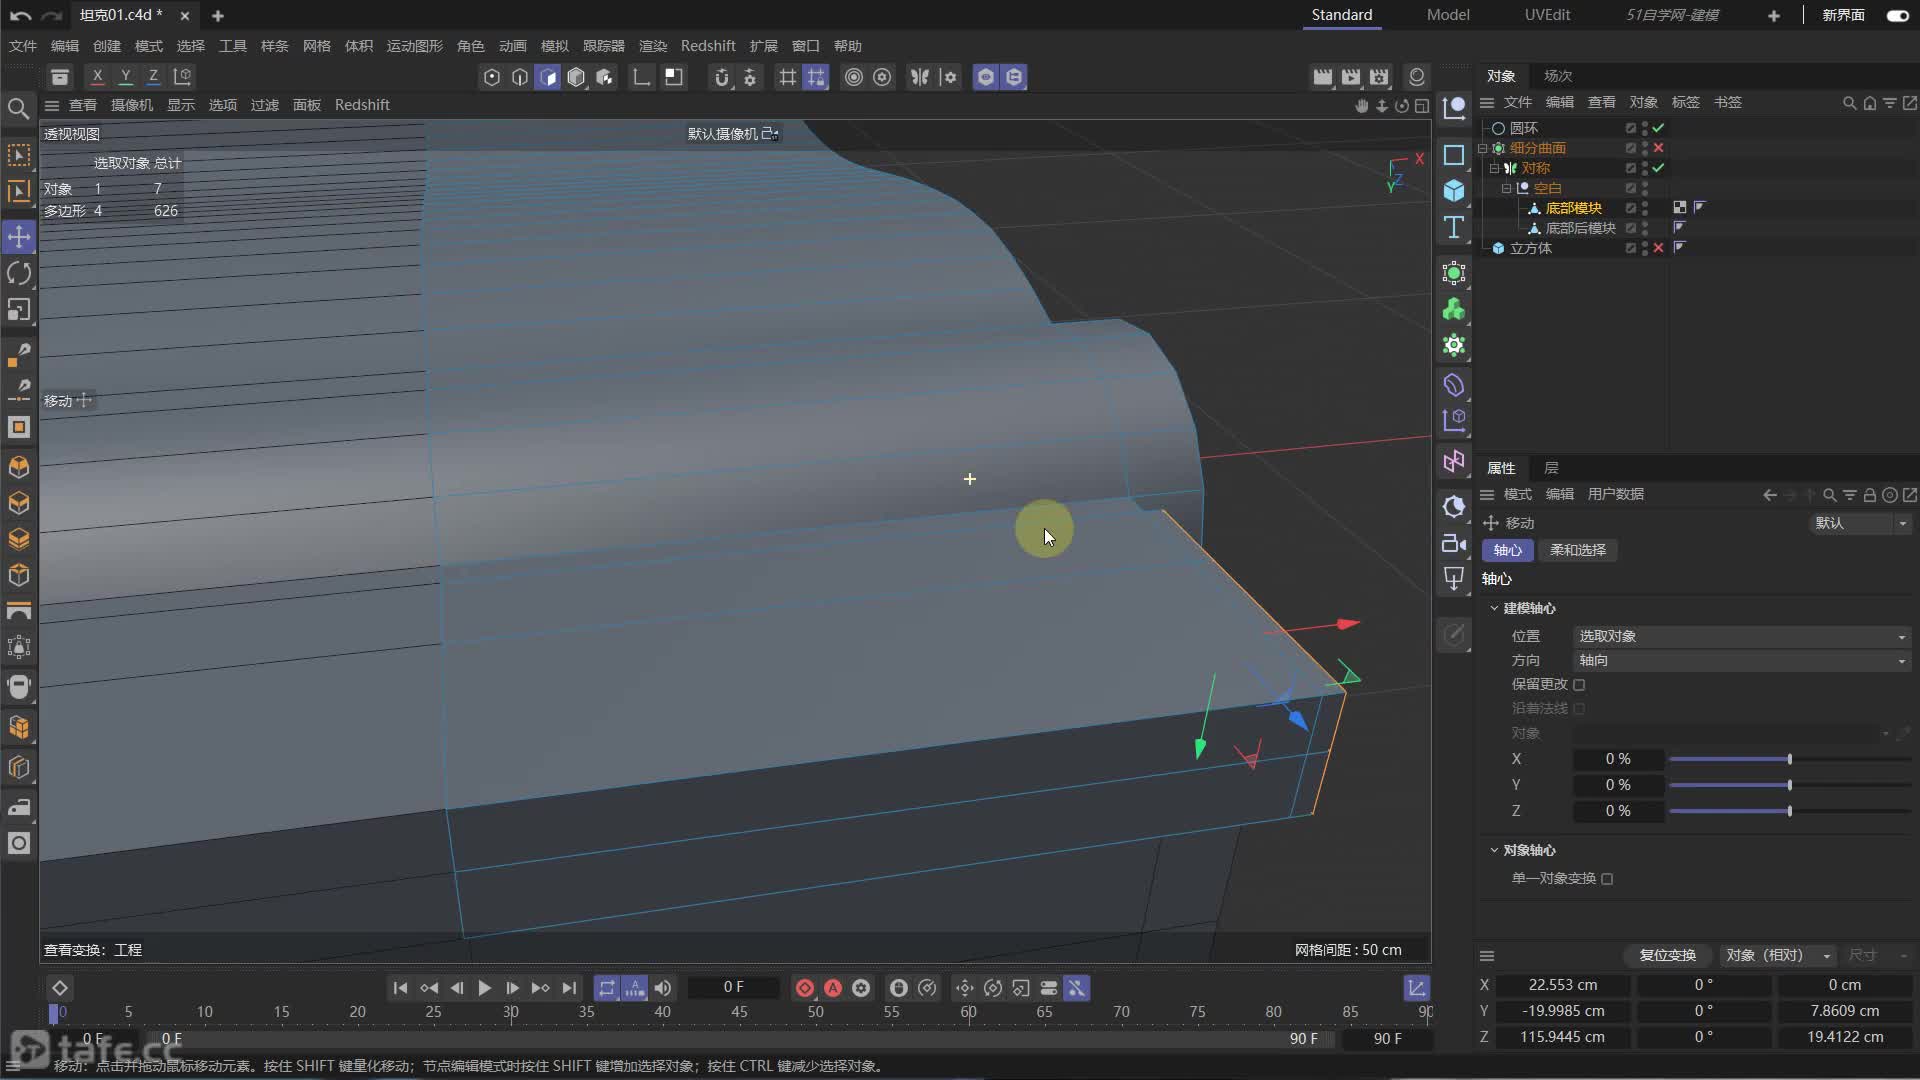Click the snap magnet icon in top toolbar

tap(721, 77)
